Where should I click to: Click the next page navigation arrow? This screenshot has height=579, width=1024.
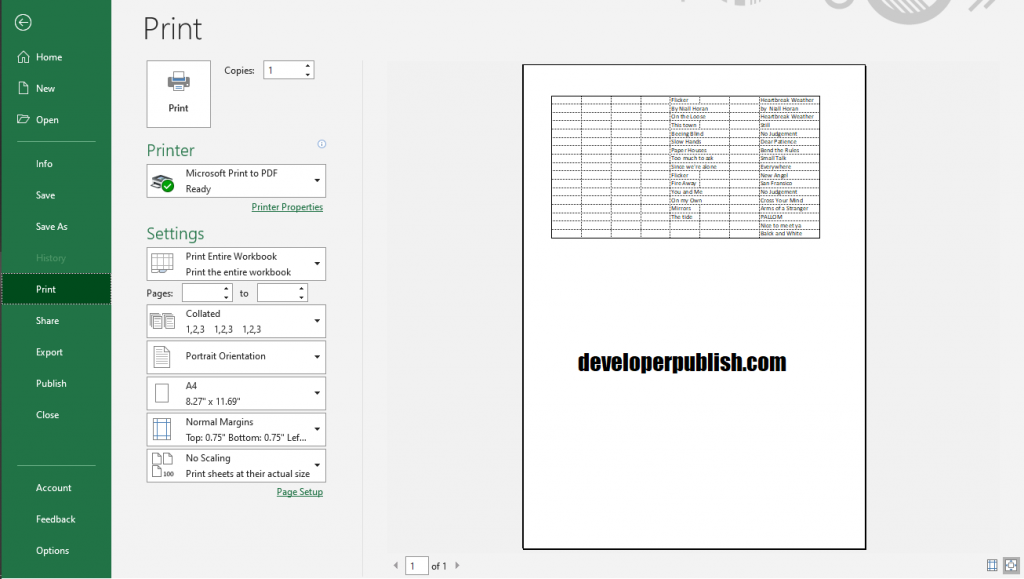point(456,565)
